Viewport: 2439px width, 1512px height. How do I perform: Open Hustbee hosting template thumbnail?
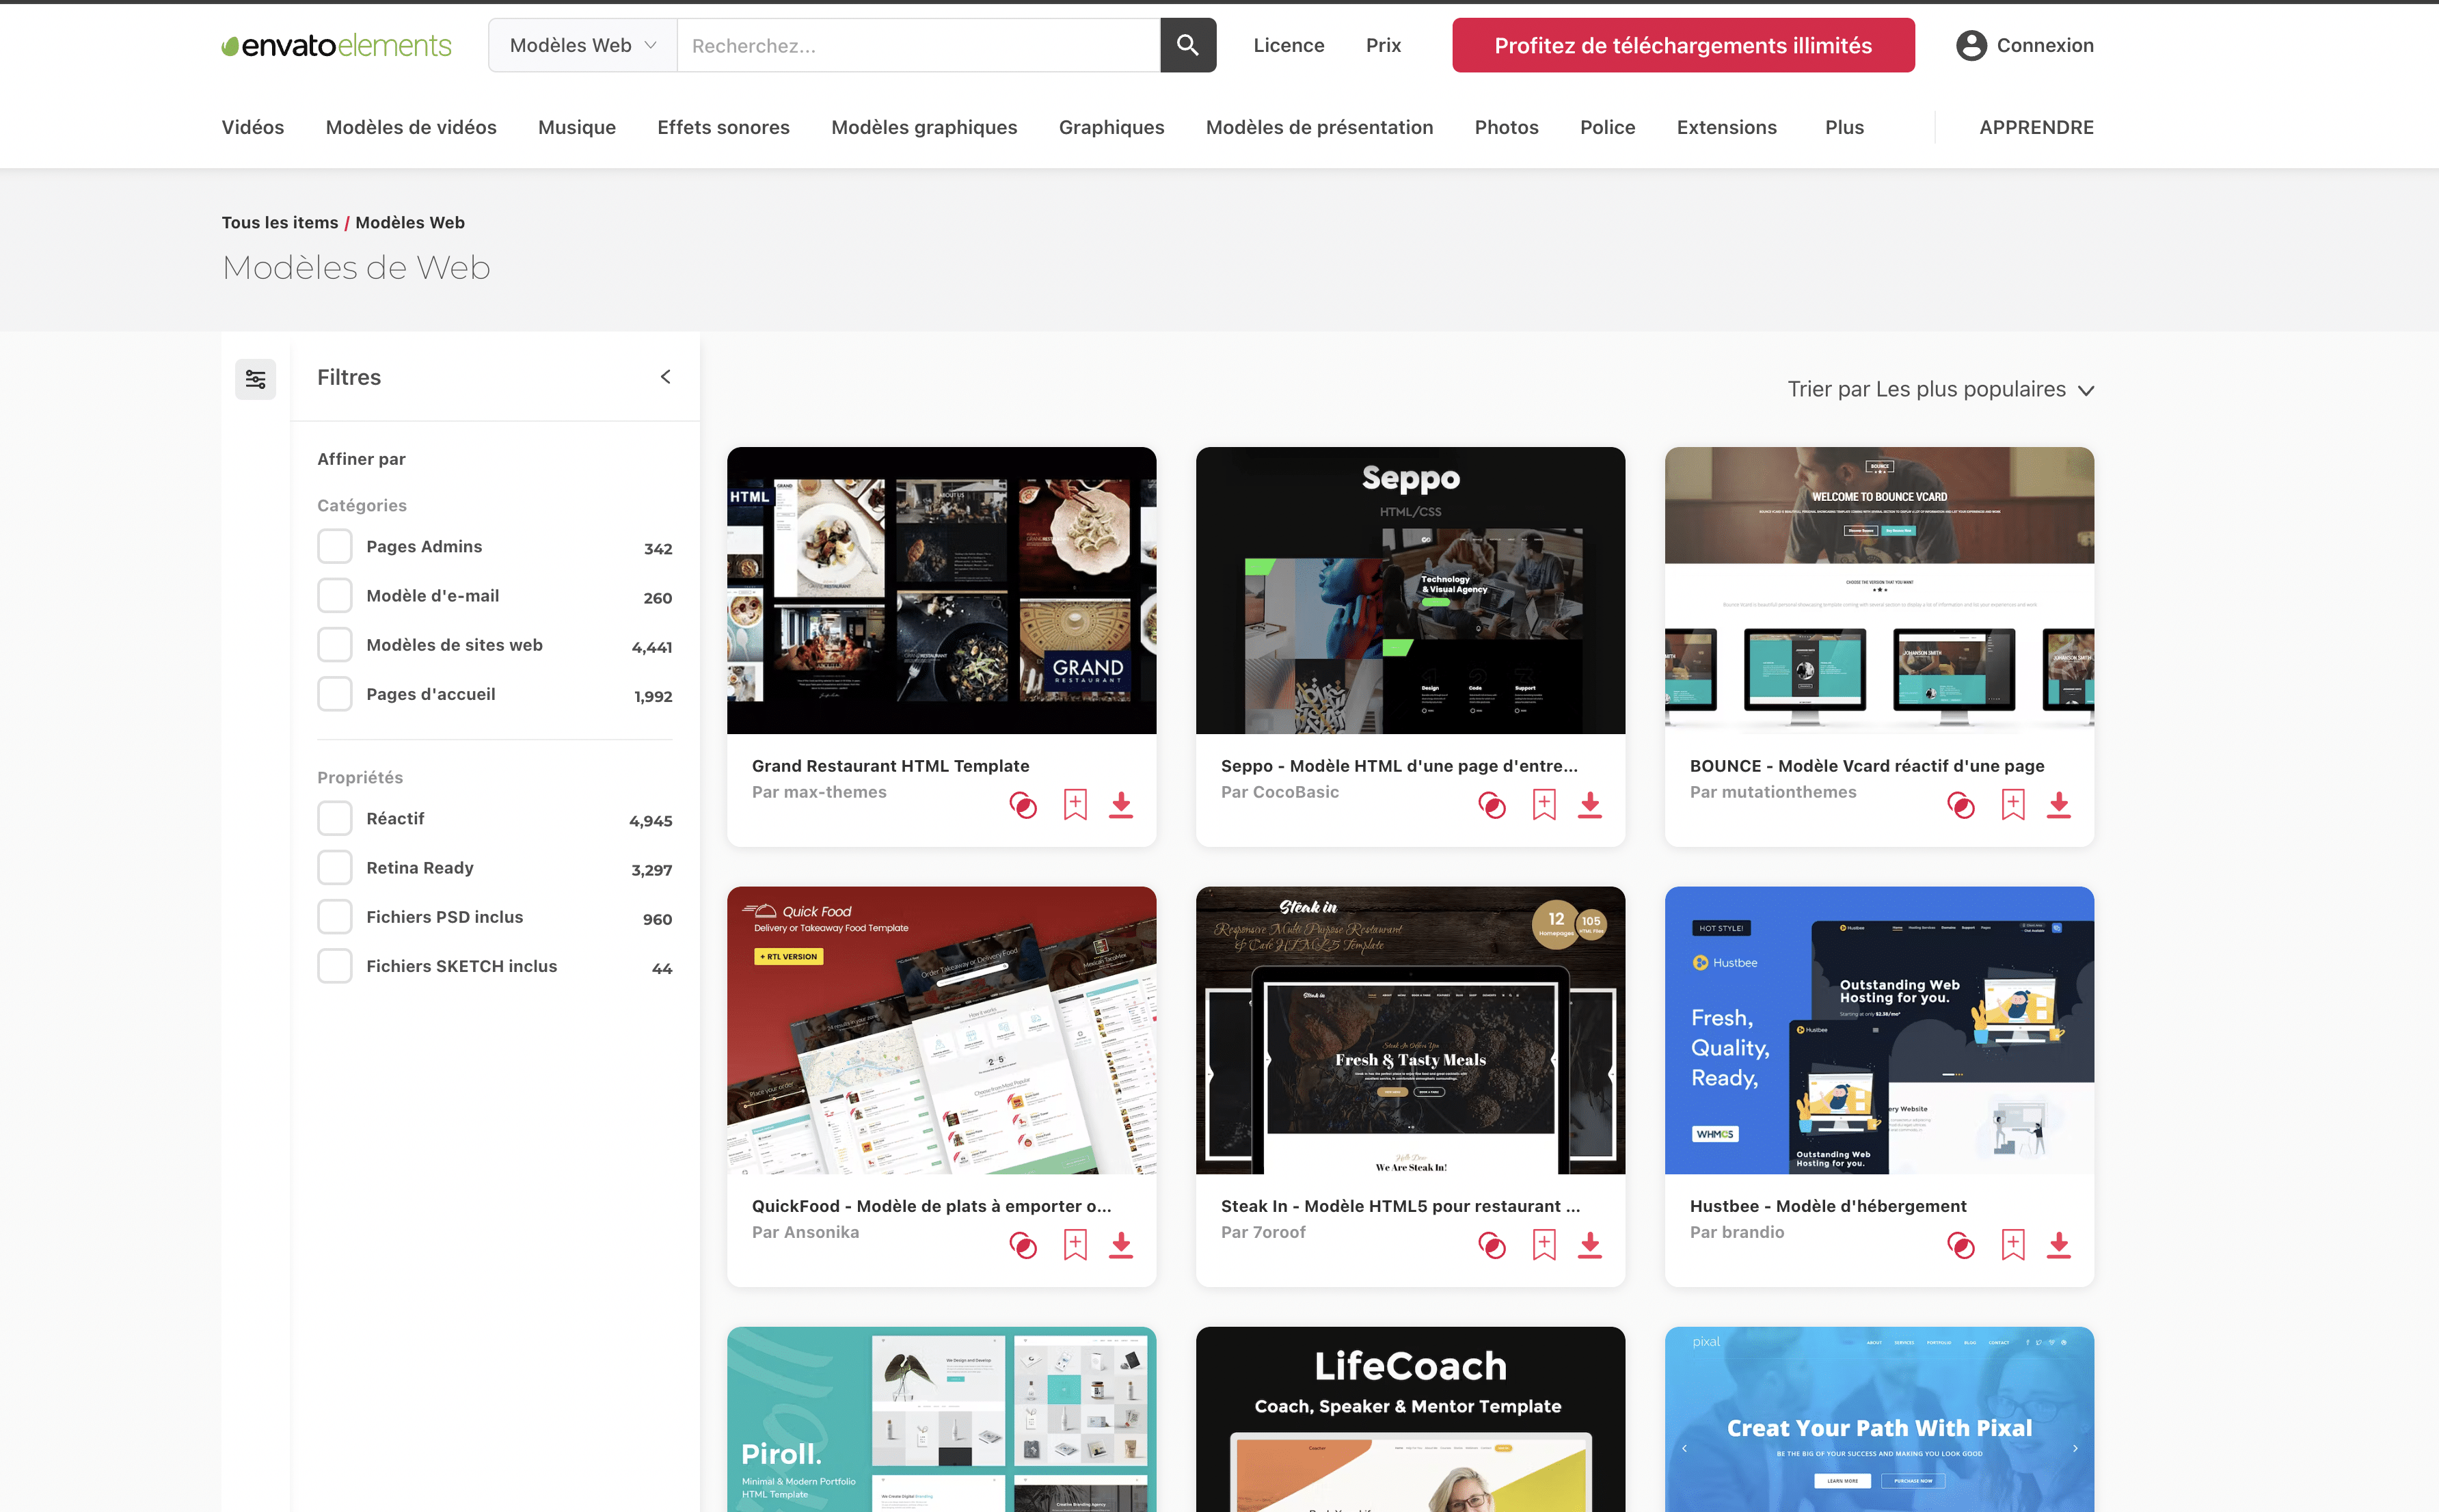[x=1879, y=1030]
